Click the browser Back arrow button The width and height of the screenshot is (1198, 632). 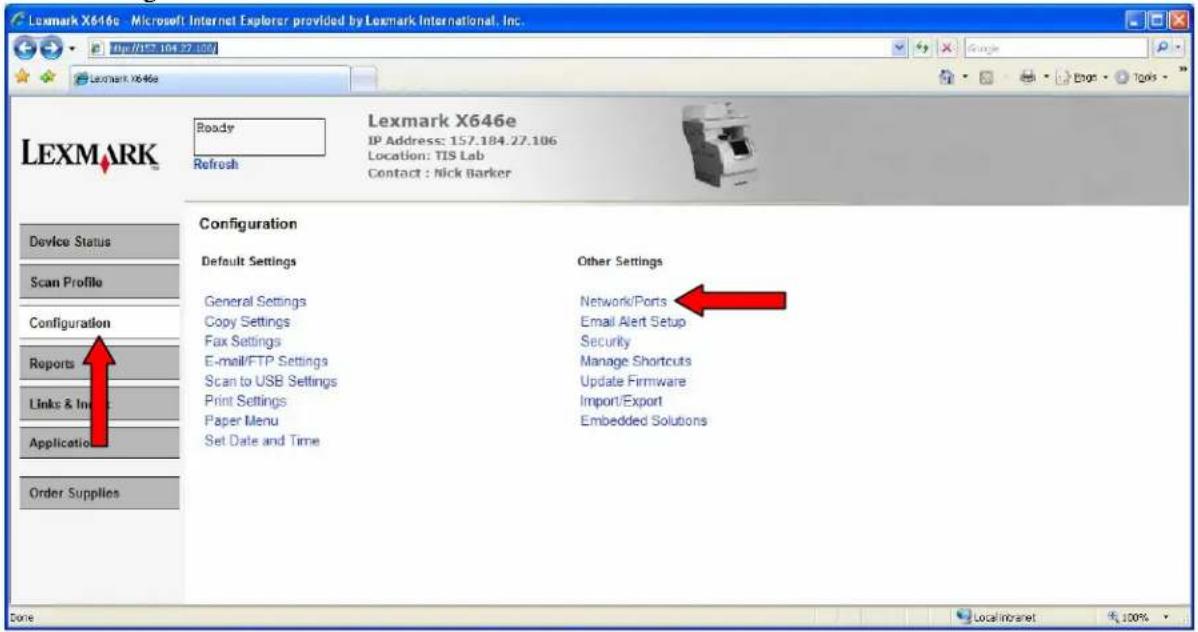click(25, 49)
